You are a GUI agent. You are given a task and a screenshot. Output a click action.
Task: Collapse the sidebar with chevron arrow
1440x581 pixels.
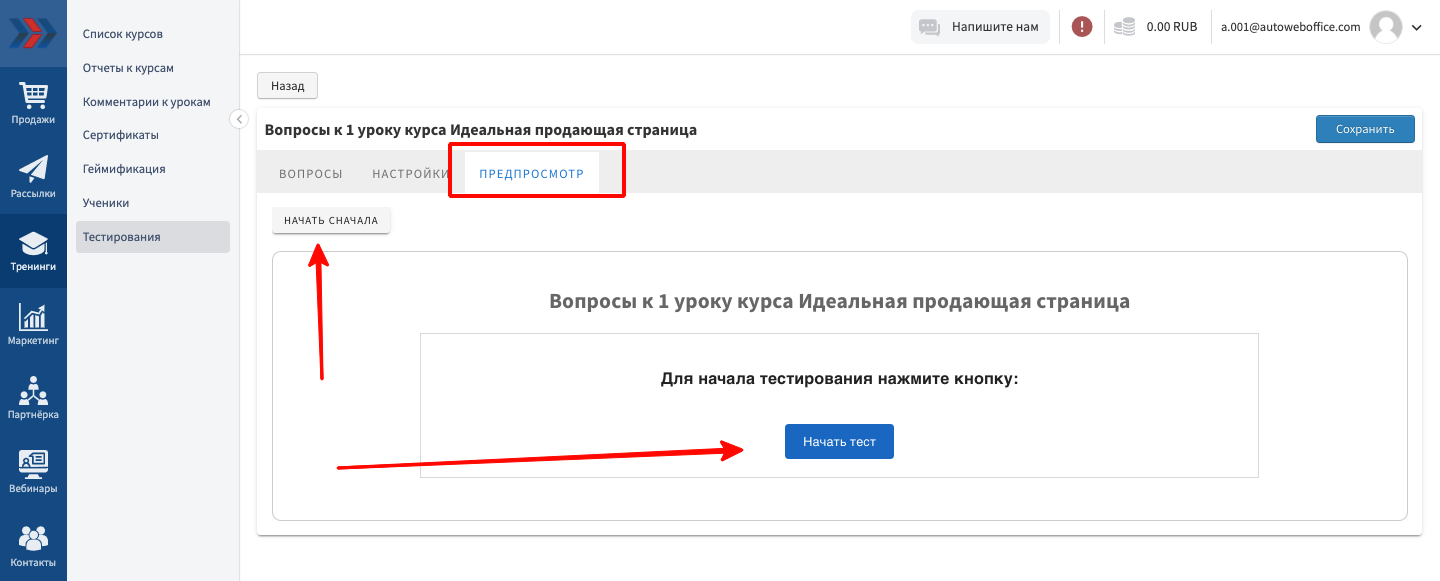(x=239, y=119)
